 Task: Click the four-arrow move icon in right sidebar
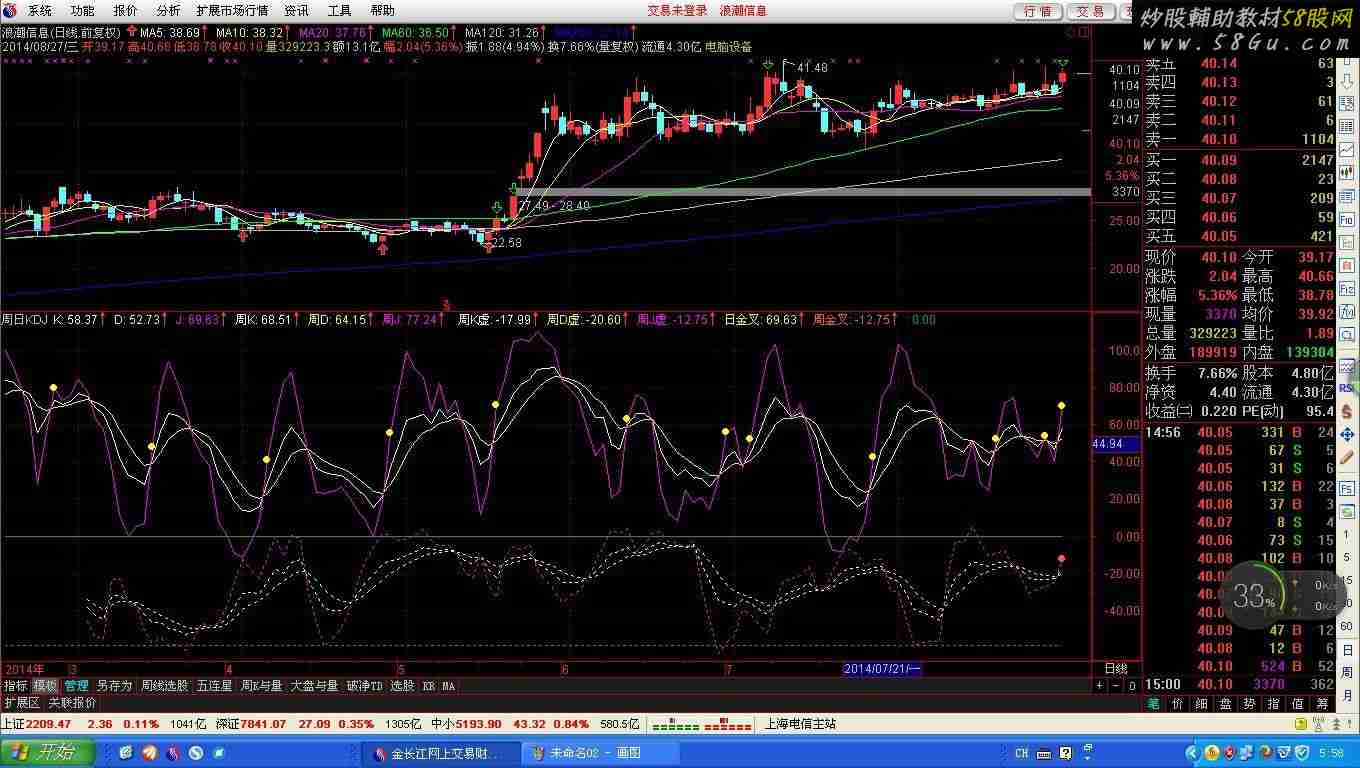pos(1347,435)
